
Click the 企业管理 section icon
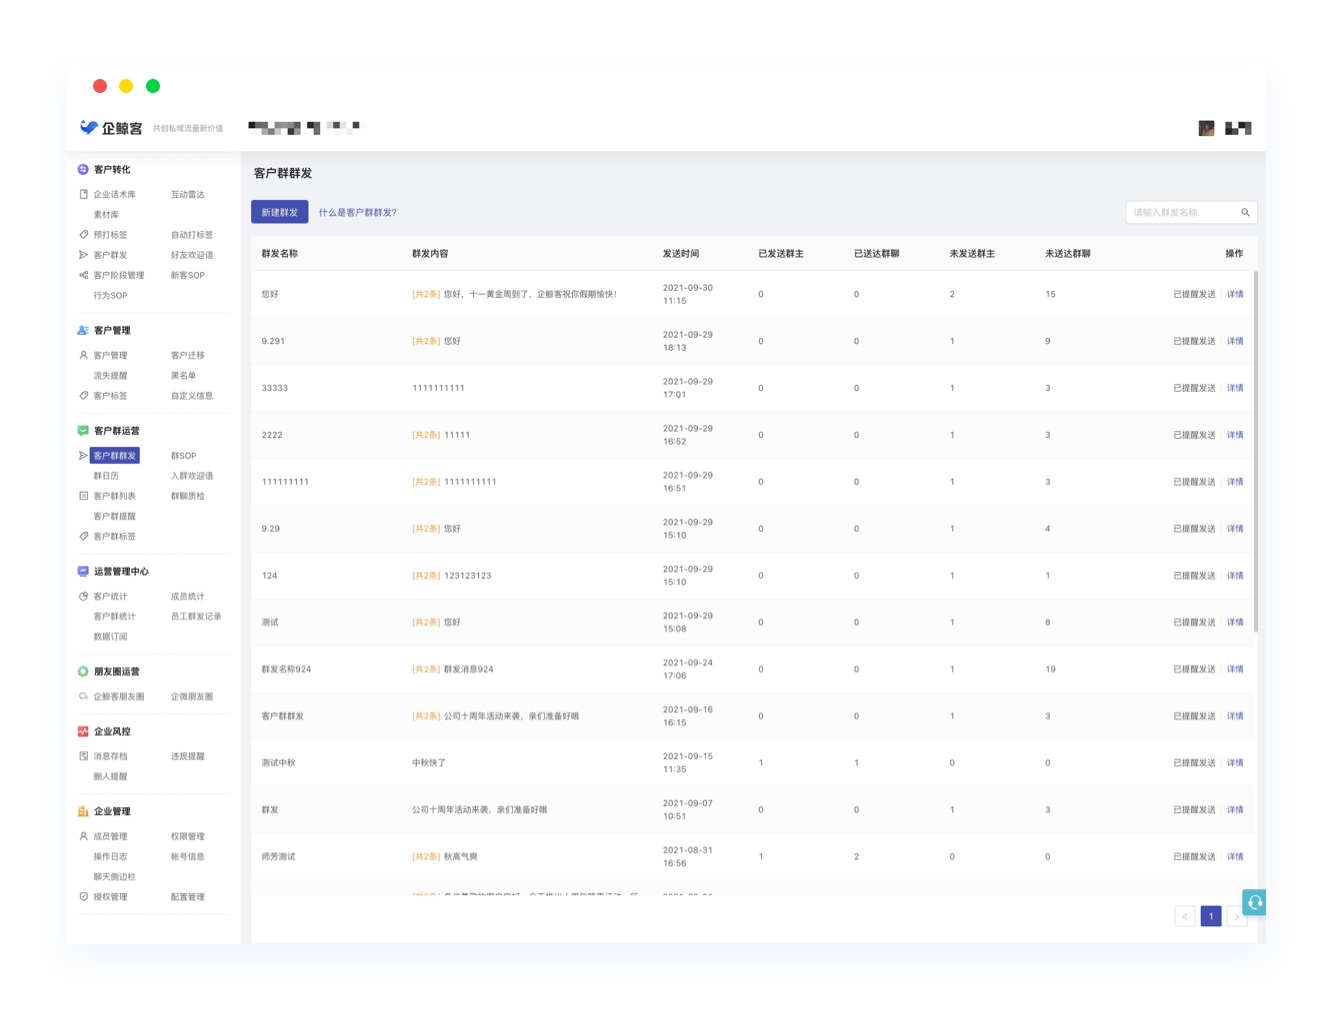83,811
